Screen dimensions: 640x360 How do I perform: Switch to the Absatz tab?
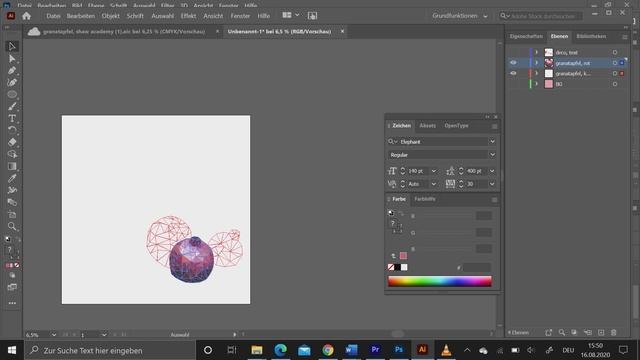click(427, 126)
